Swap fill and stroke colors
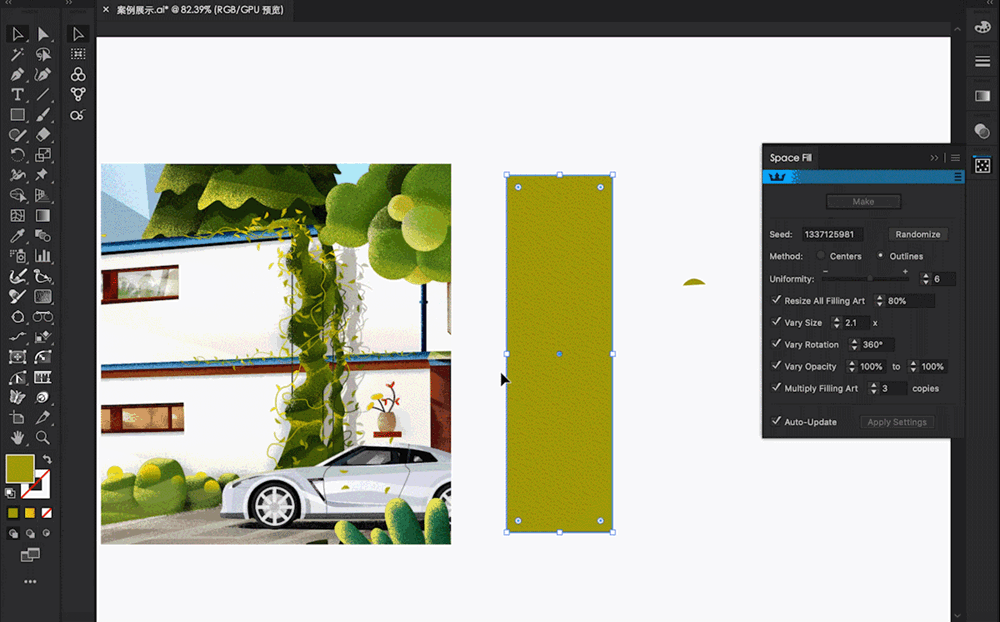The width and height of the screenshot is (1000, 622). coord(47,459)
